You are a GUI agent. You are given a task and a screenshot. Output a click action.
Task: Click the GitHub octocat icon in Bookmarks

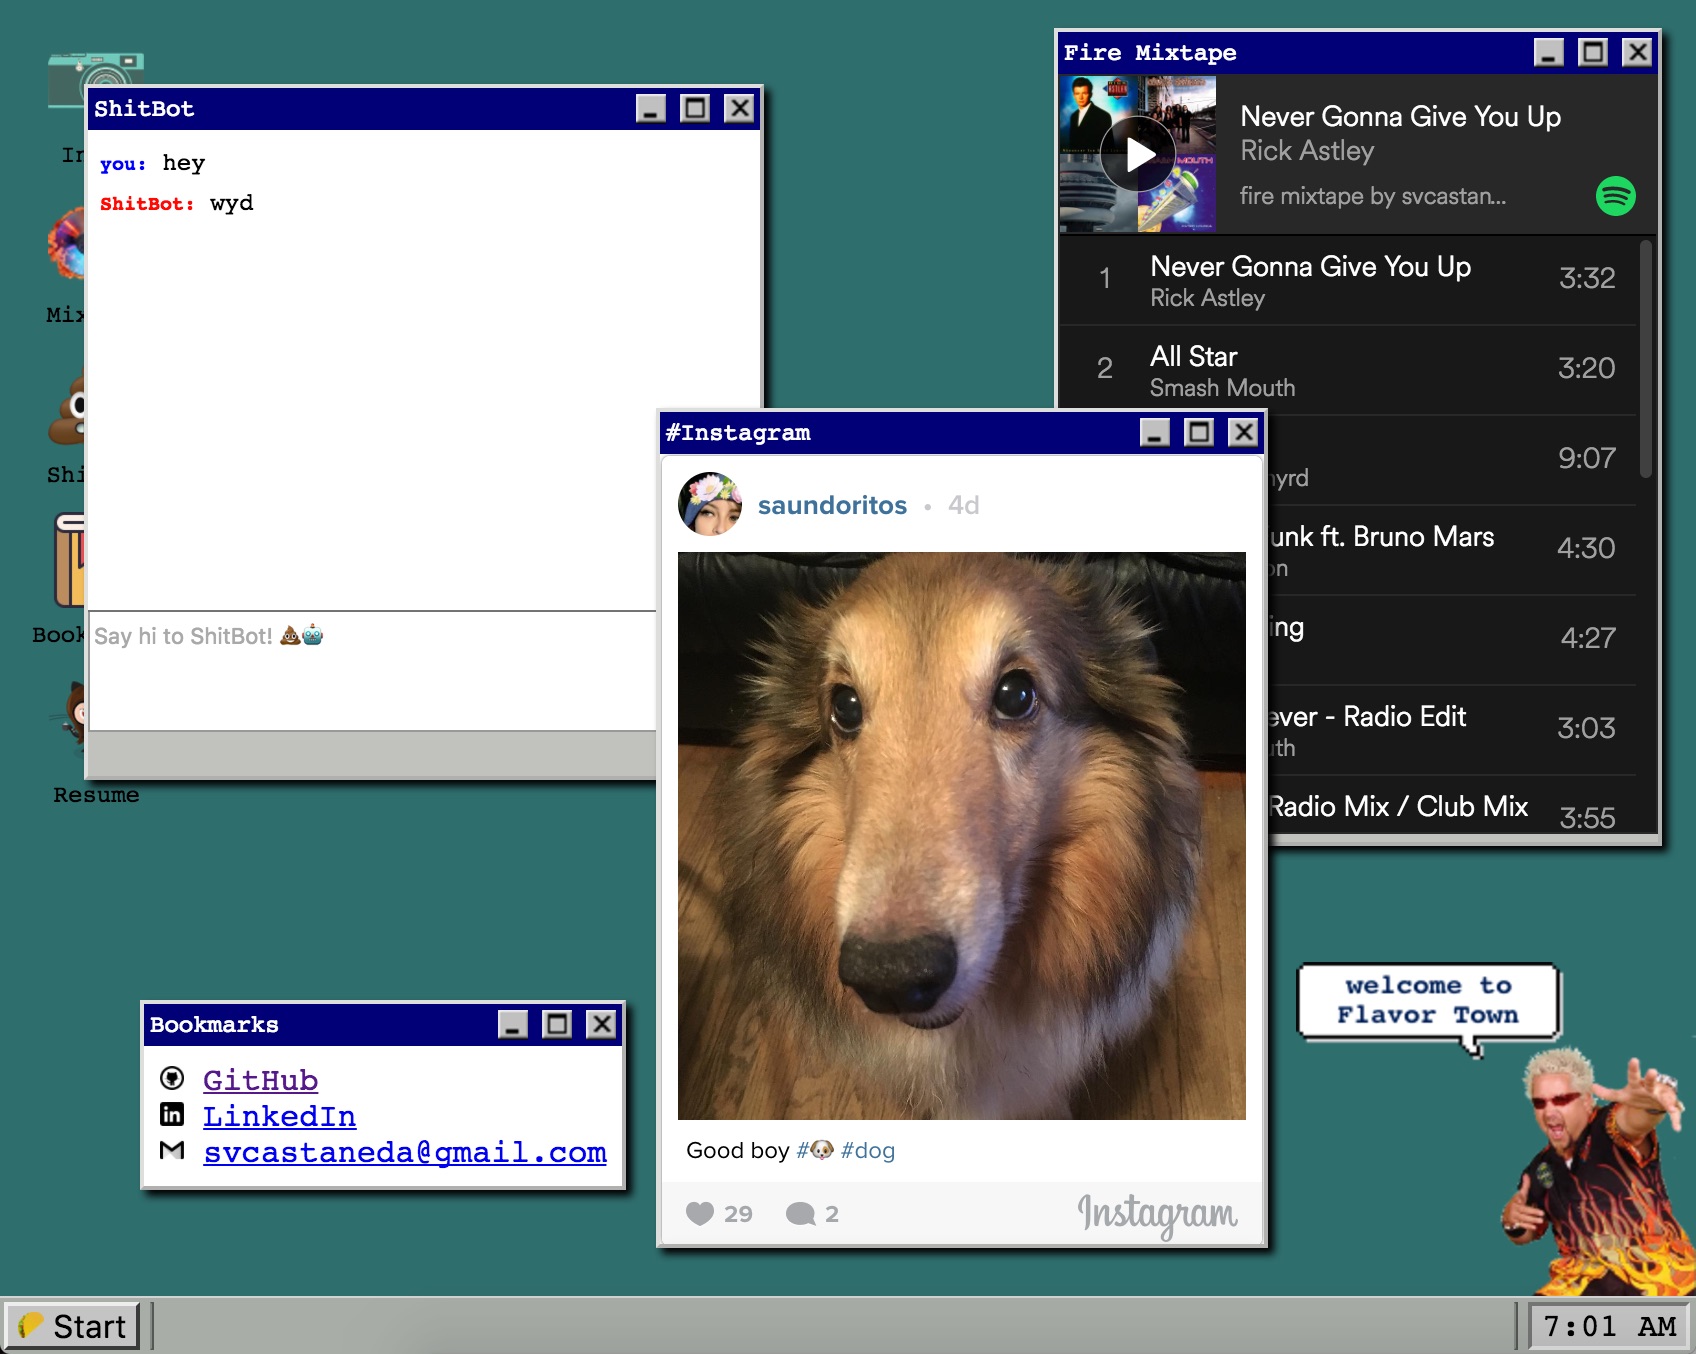(172, 1078)
